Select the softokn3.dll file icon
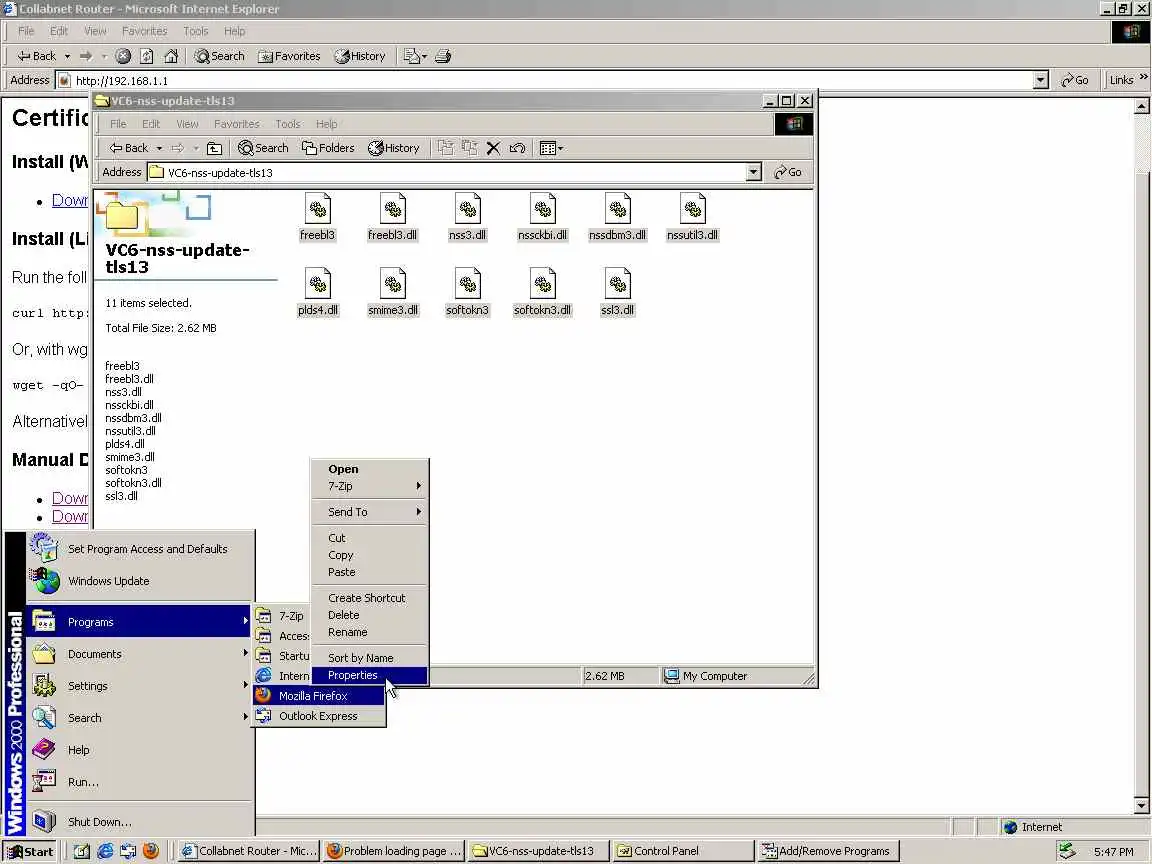The width and height of the screenshot is (1152, 864). pyautogui.click(x=542, y=284)
